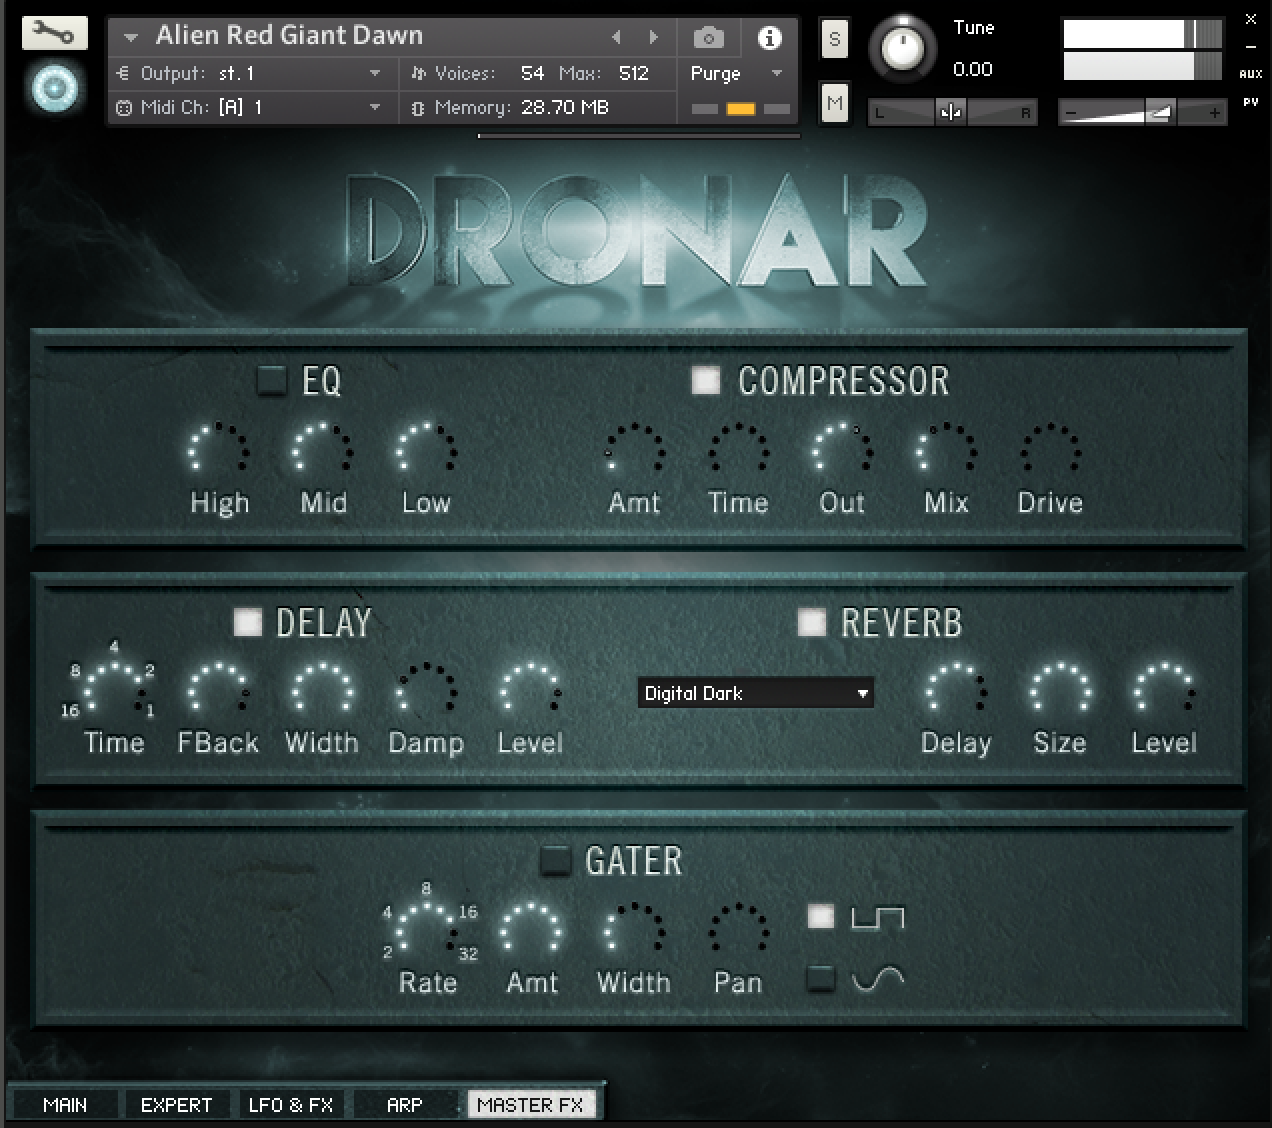The image size is (1272, 1128).
Task: Center the stereo pan slider
Action: pos(950,112)
